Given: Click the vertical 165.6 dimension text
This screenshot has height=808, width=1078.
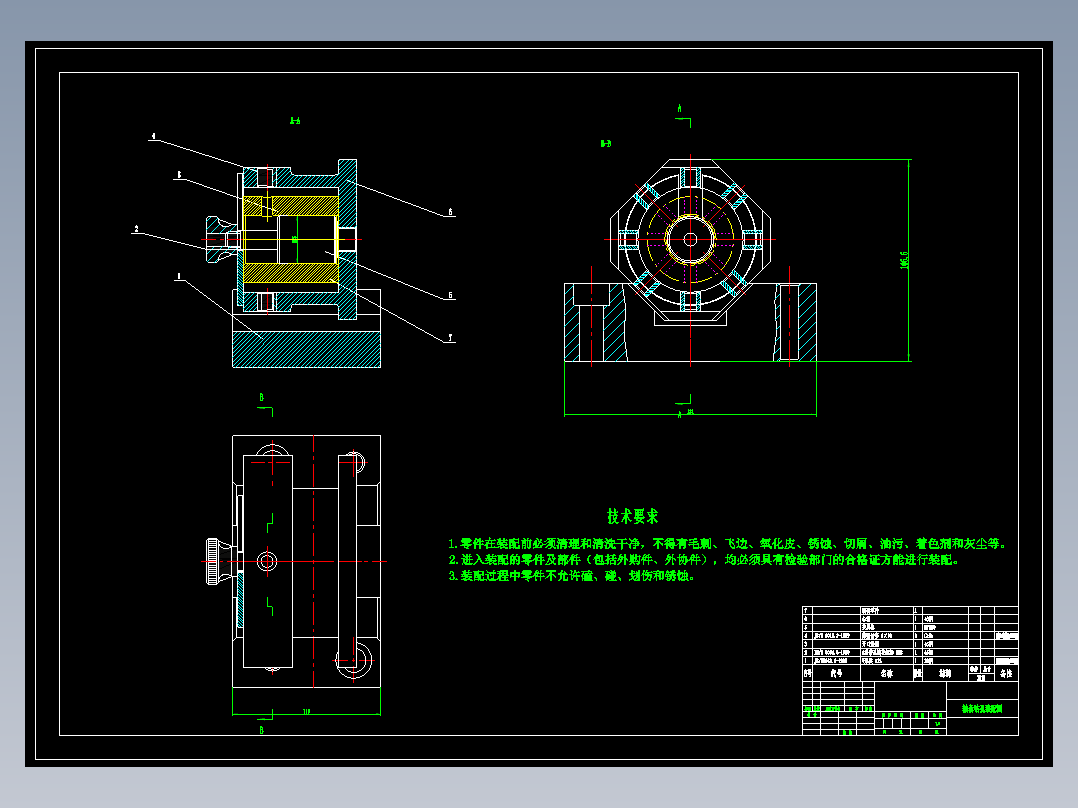Looking at the screenshot, I should pyautogui.click(x=904, y=260).
